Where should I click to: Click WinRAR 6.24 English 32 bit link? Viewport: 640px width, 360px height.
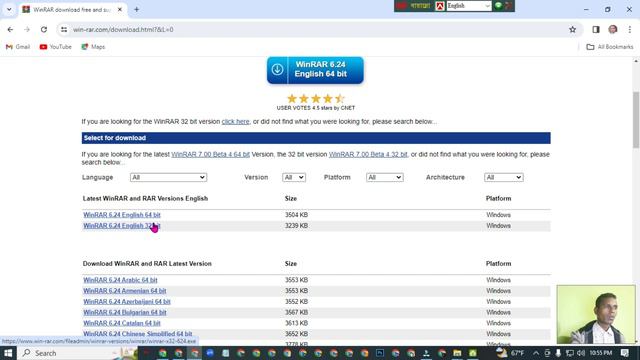pos(122,226)
